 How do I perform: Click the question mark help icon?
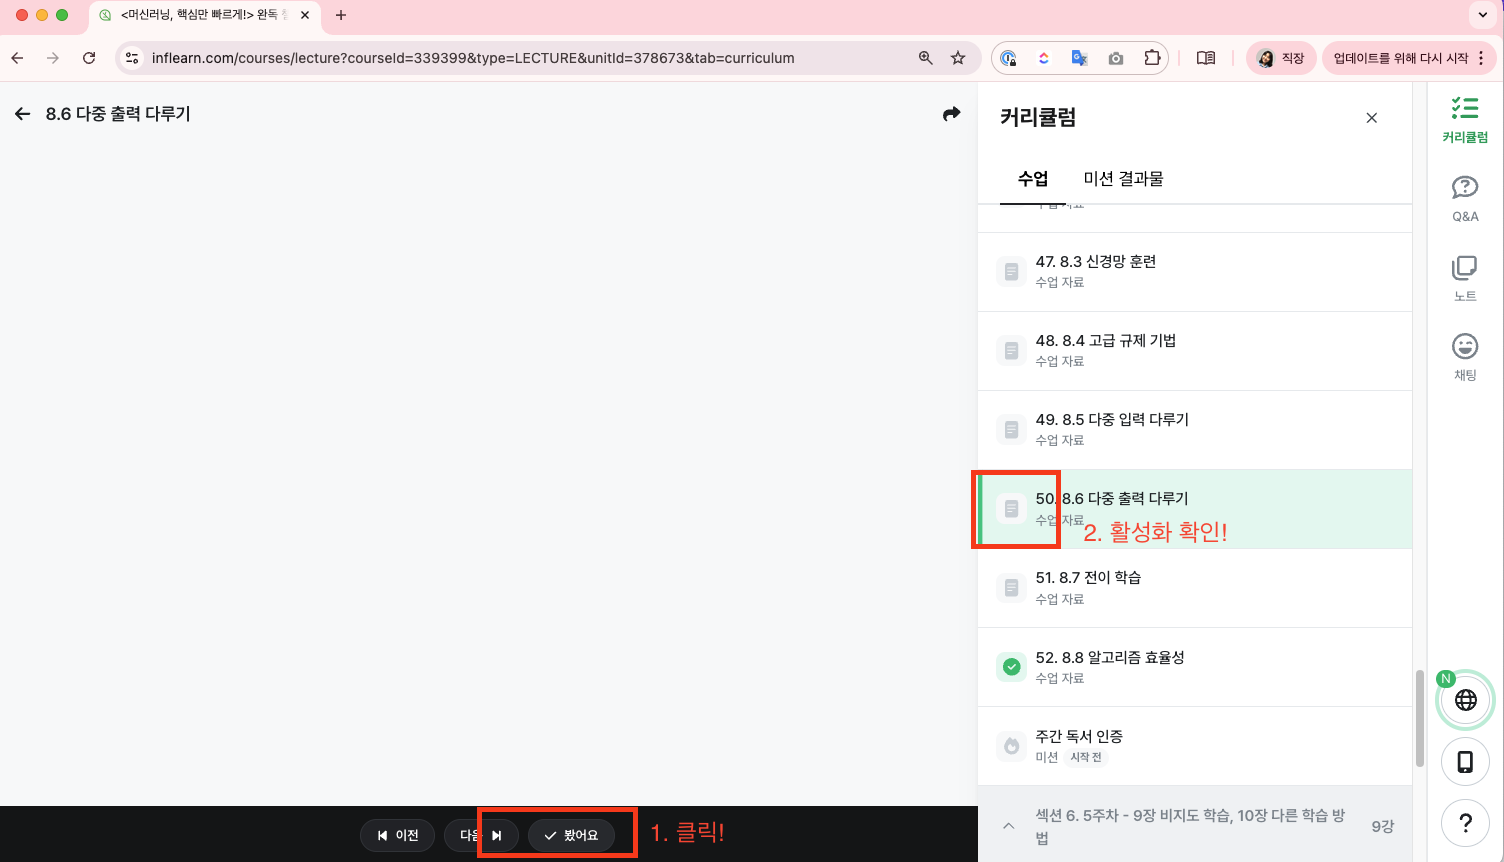tap(1465, 823)
